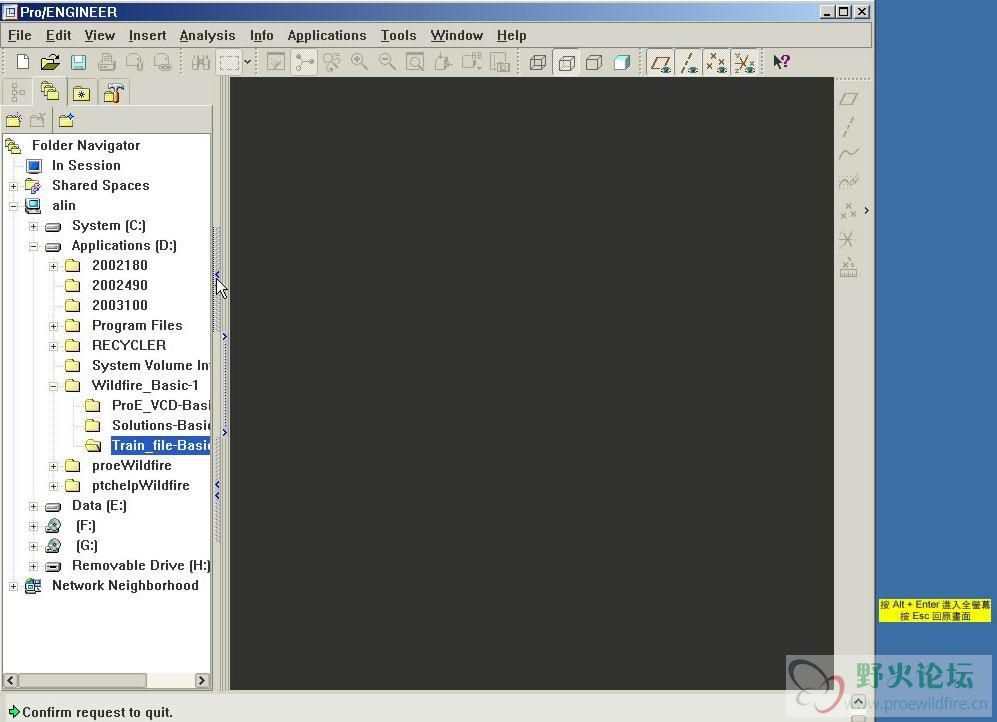Toggle datum planes display
The width and height of the screenshot is (997, 722).
[x=661, y=62]
